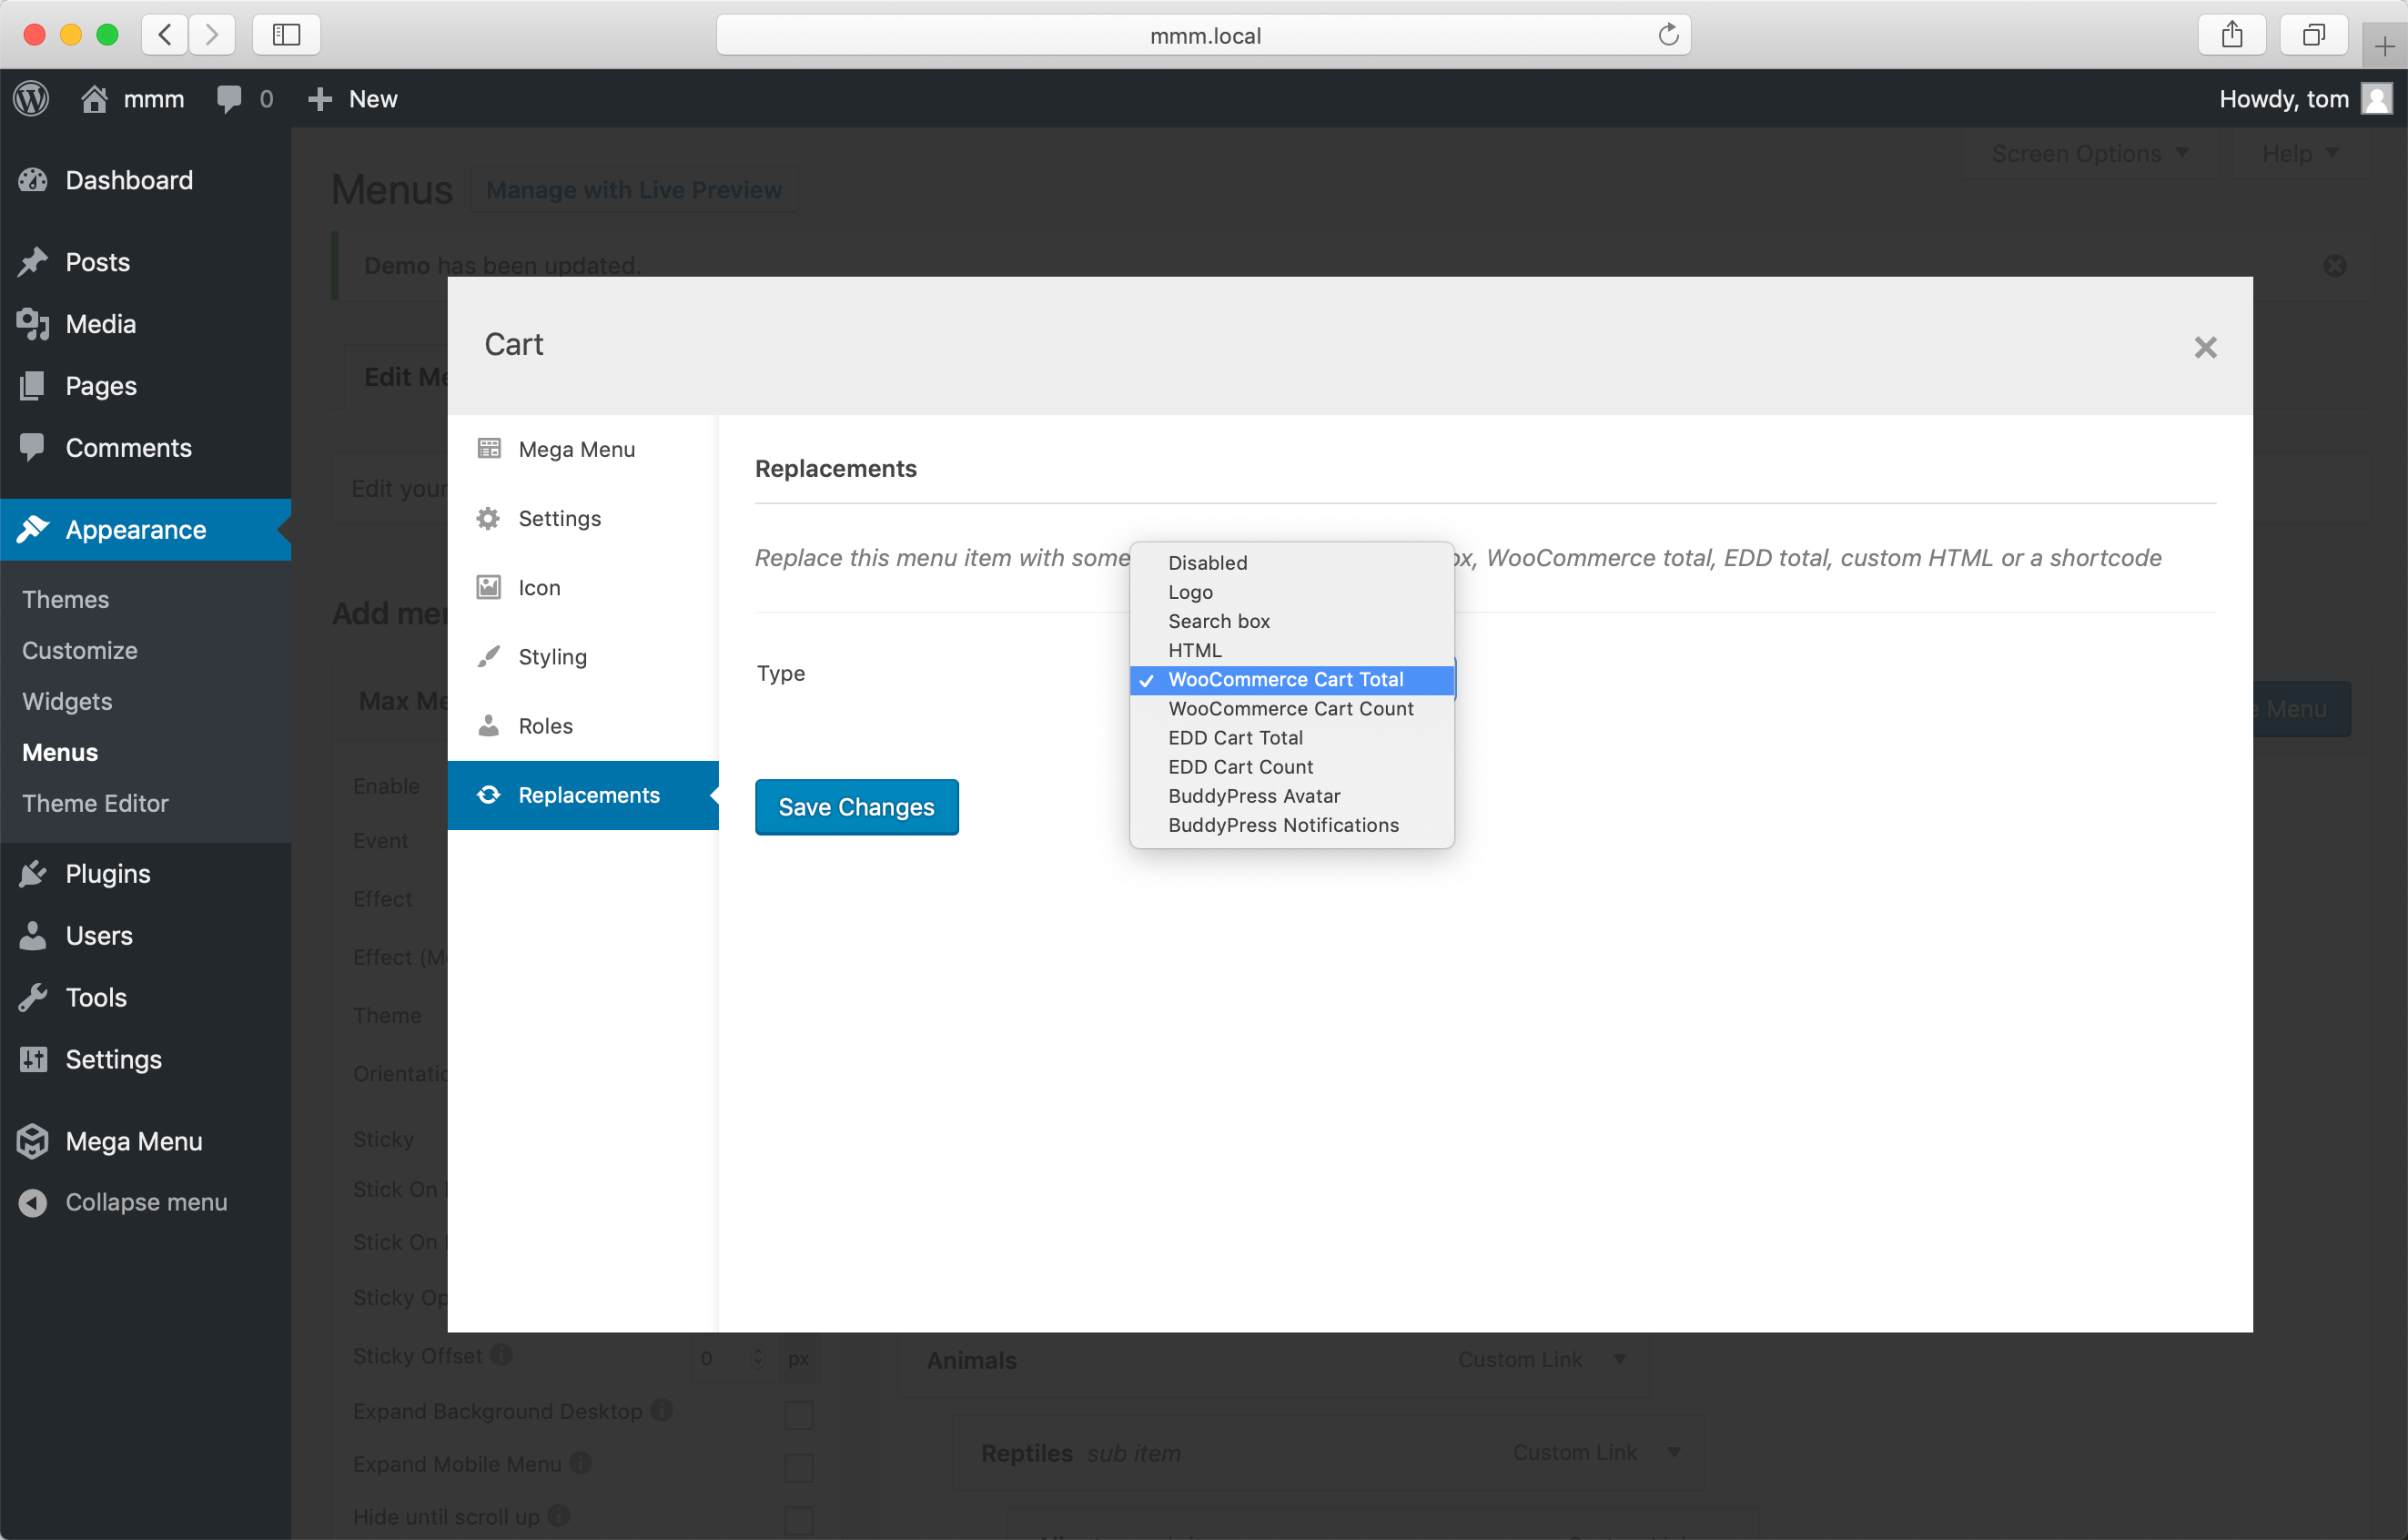
Task: Open the Menus submenu link
Action: tap(60, 752)
